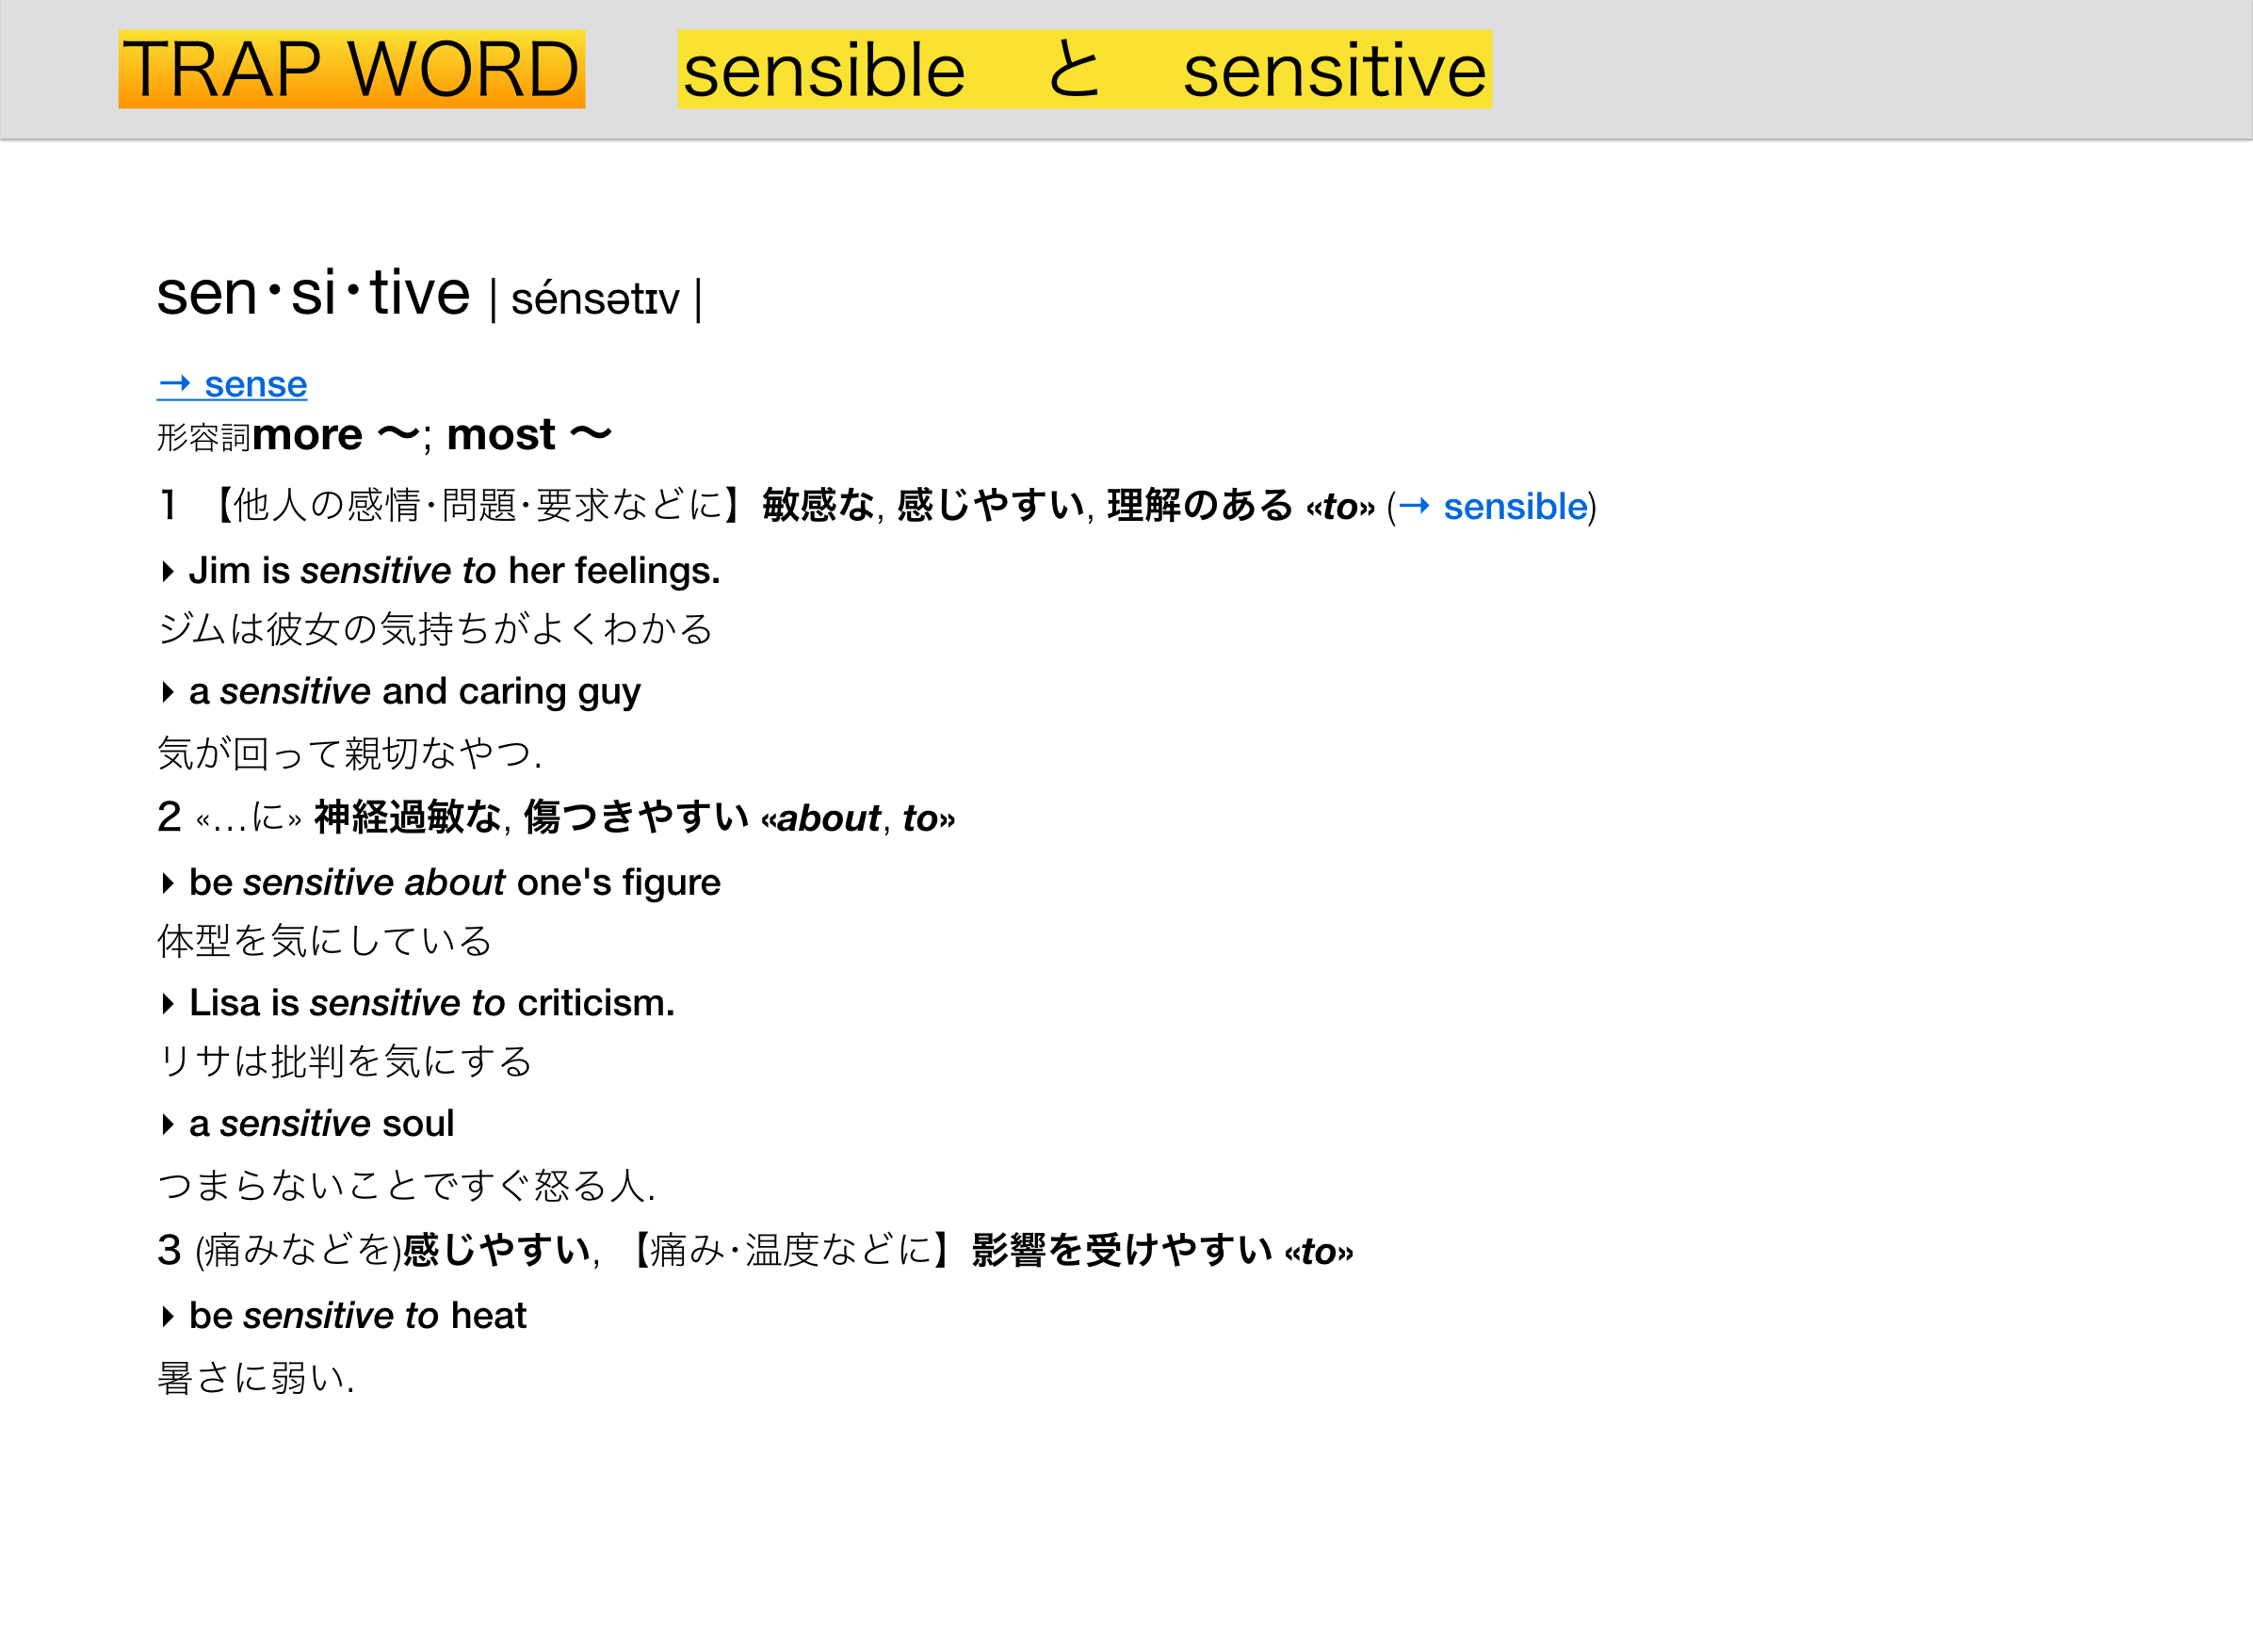Click the translation '体型を気にしている'
This screenshot has height=1652, width=2253.
pos(324,941)
